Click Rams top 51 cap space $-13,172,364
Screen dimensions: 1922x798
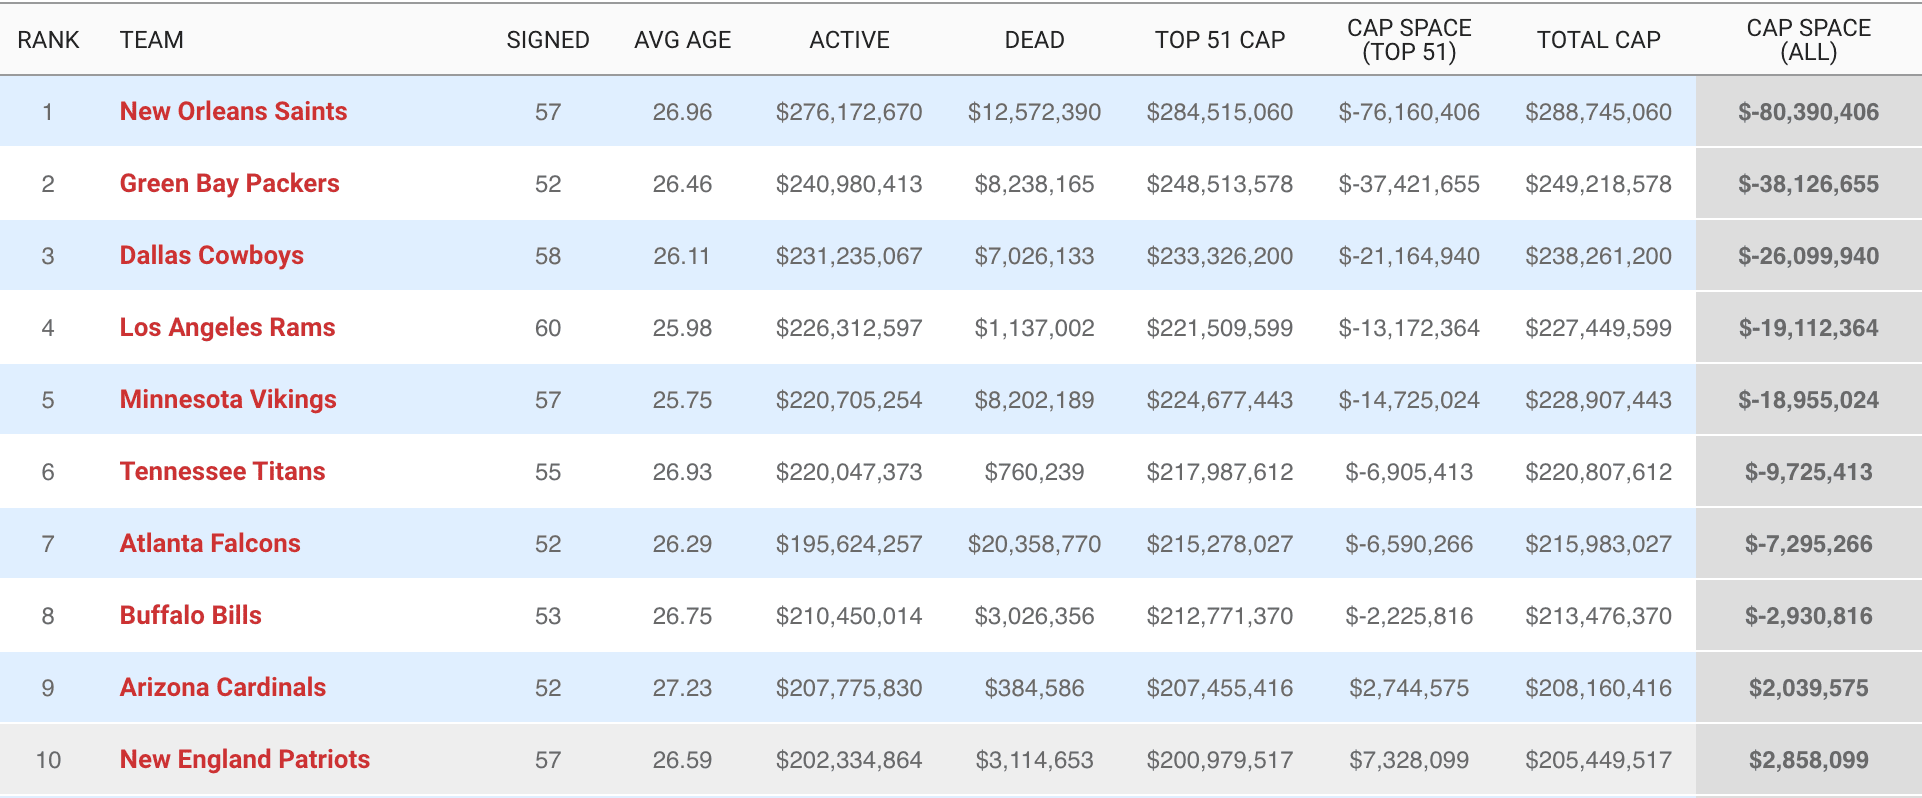coord(1409,328)
